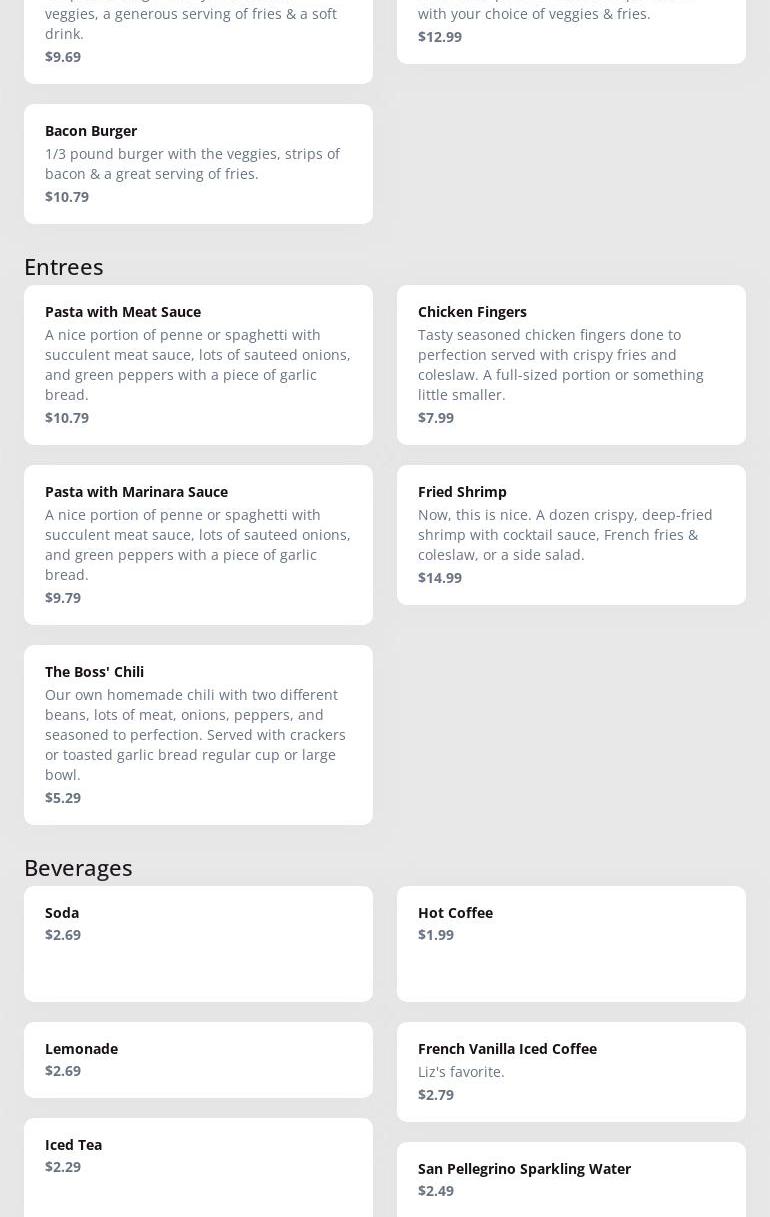Open Pasta with Meat Sauce item
This screenshot has width=770, height=1217.
[x=198, y=365]
